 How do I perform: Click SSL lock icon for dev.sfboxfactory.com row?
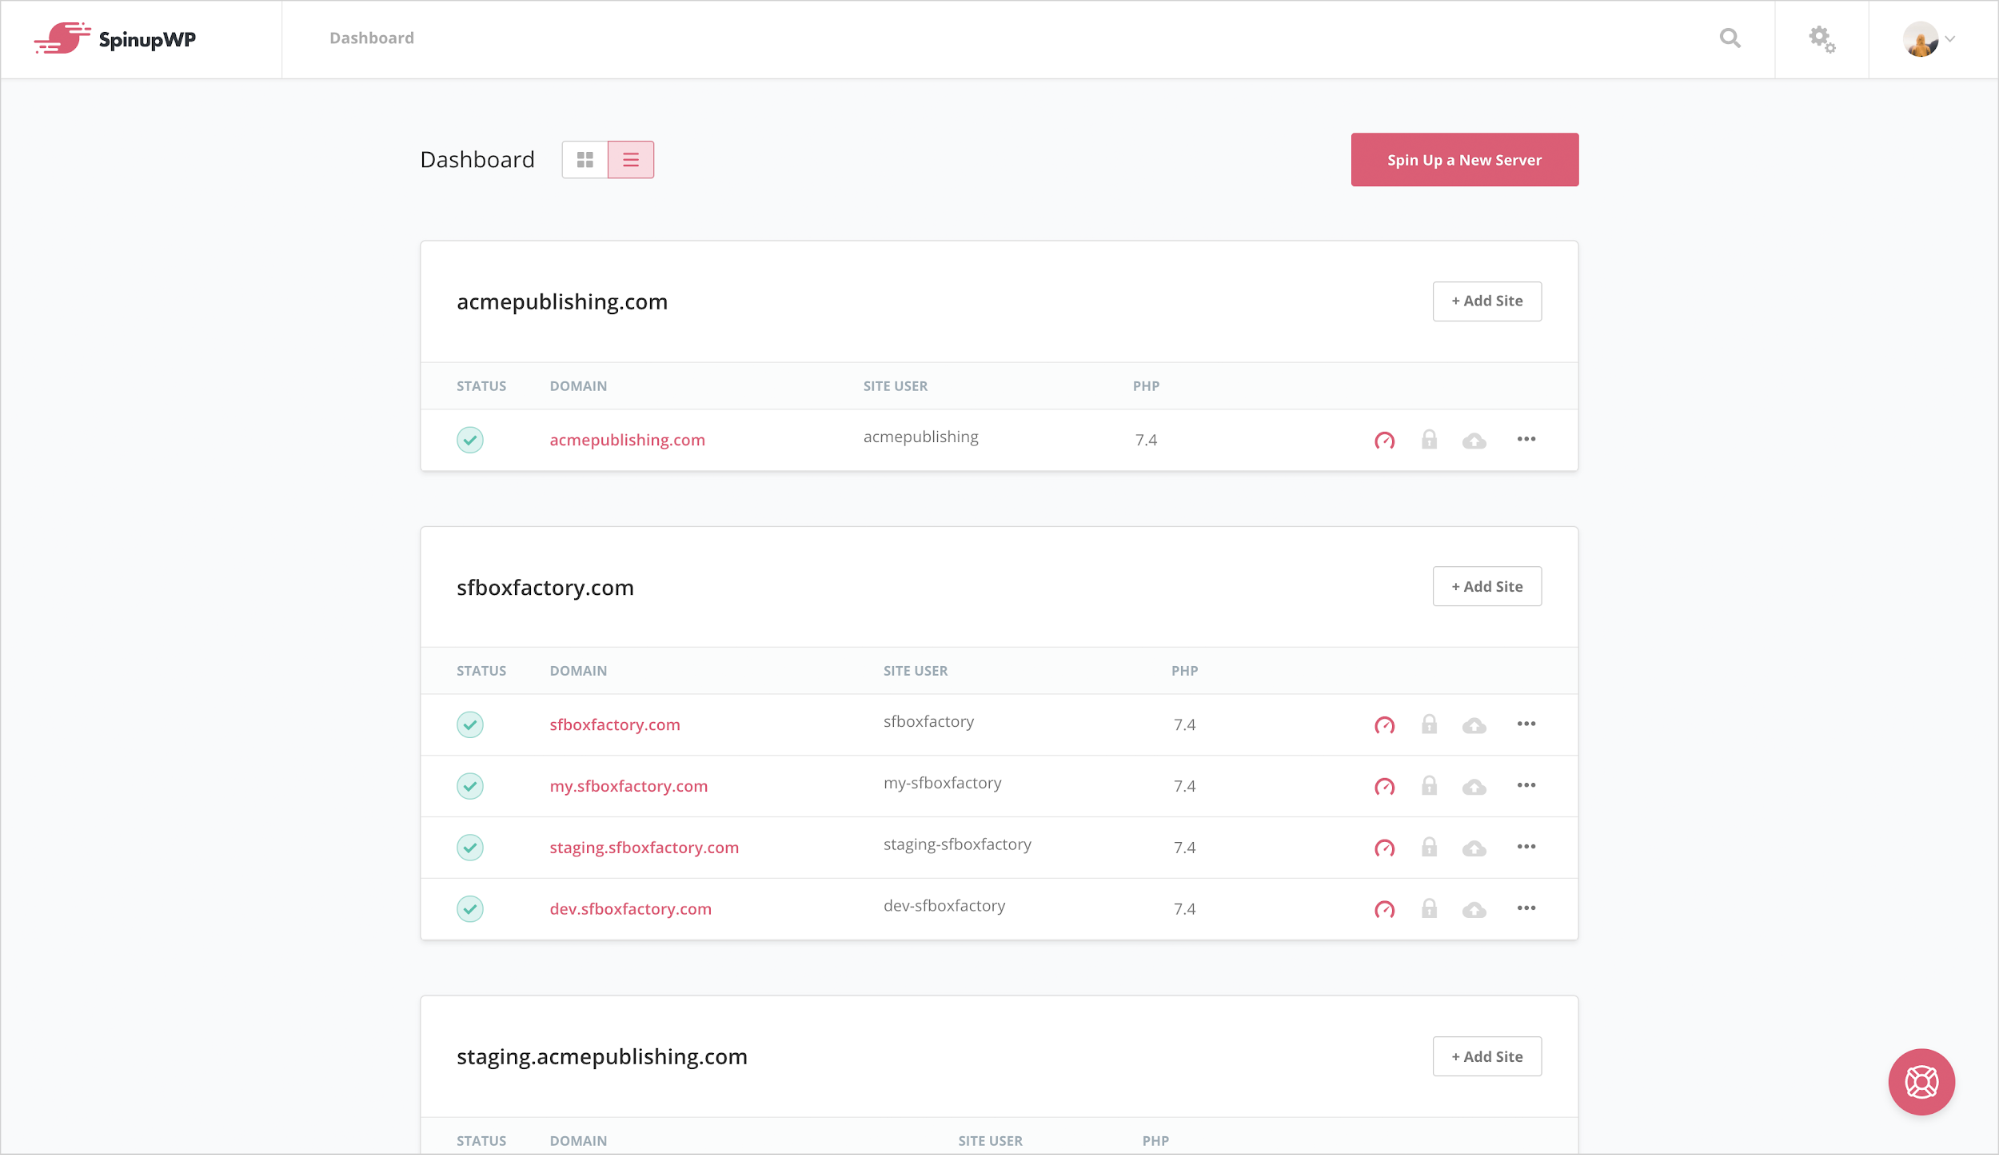click(x=1429, y=908)
